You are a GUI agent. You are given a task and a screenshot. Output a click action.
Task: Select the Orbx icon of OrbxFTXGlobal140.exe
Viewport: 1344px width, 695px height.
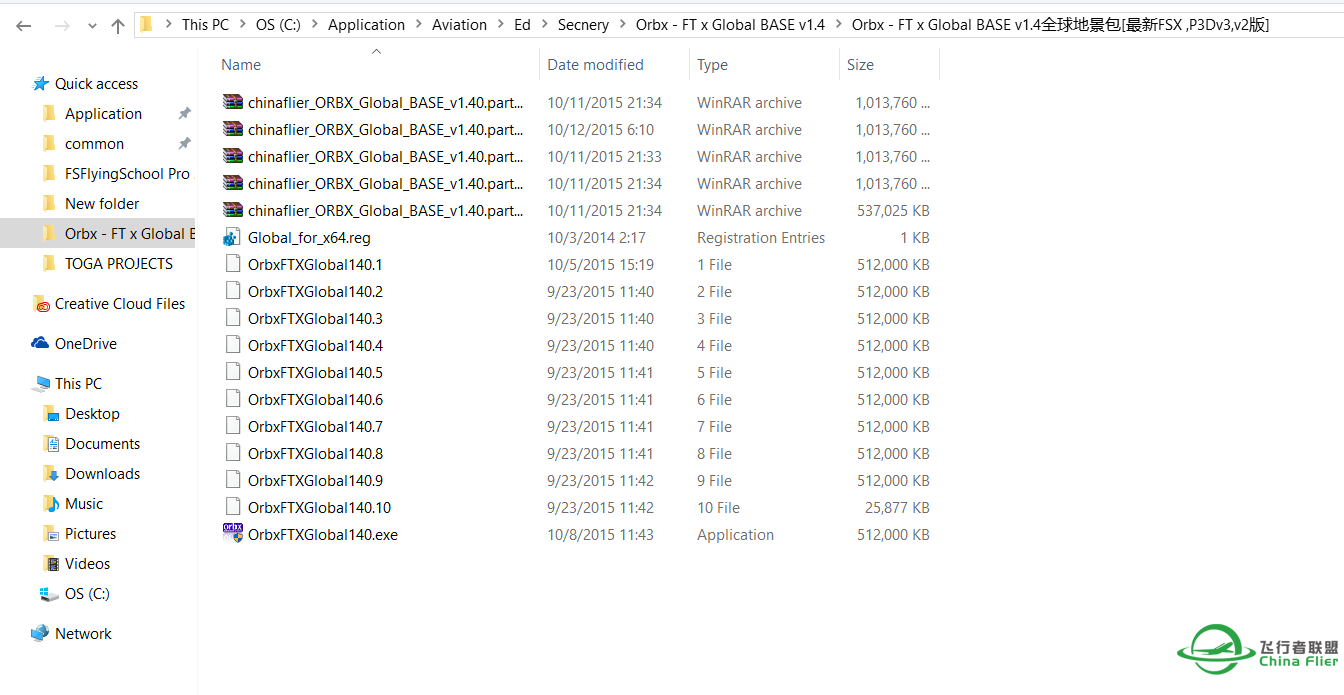[233, 533]
